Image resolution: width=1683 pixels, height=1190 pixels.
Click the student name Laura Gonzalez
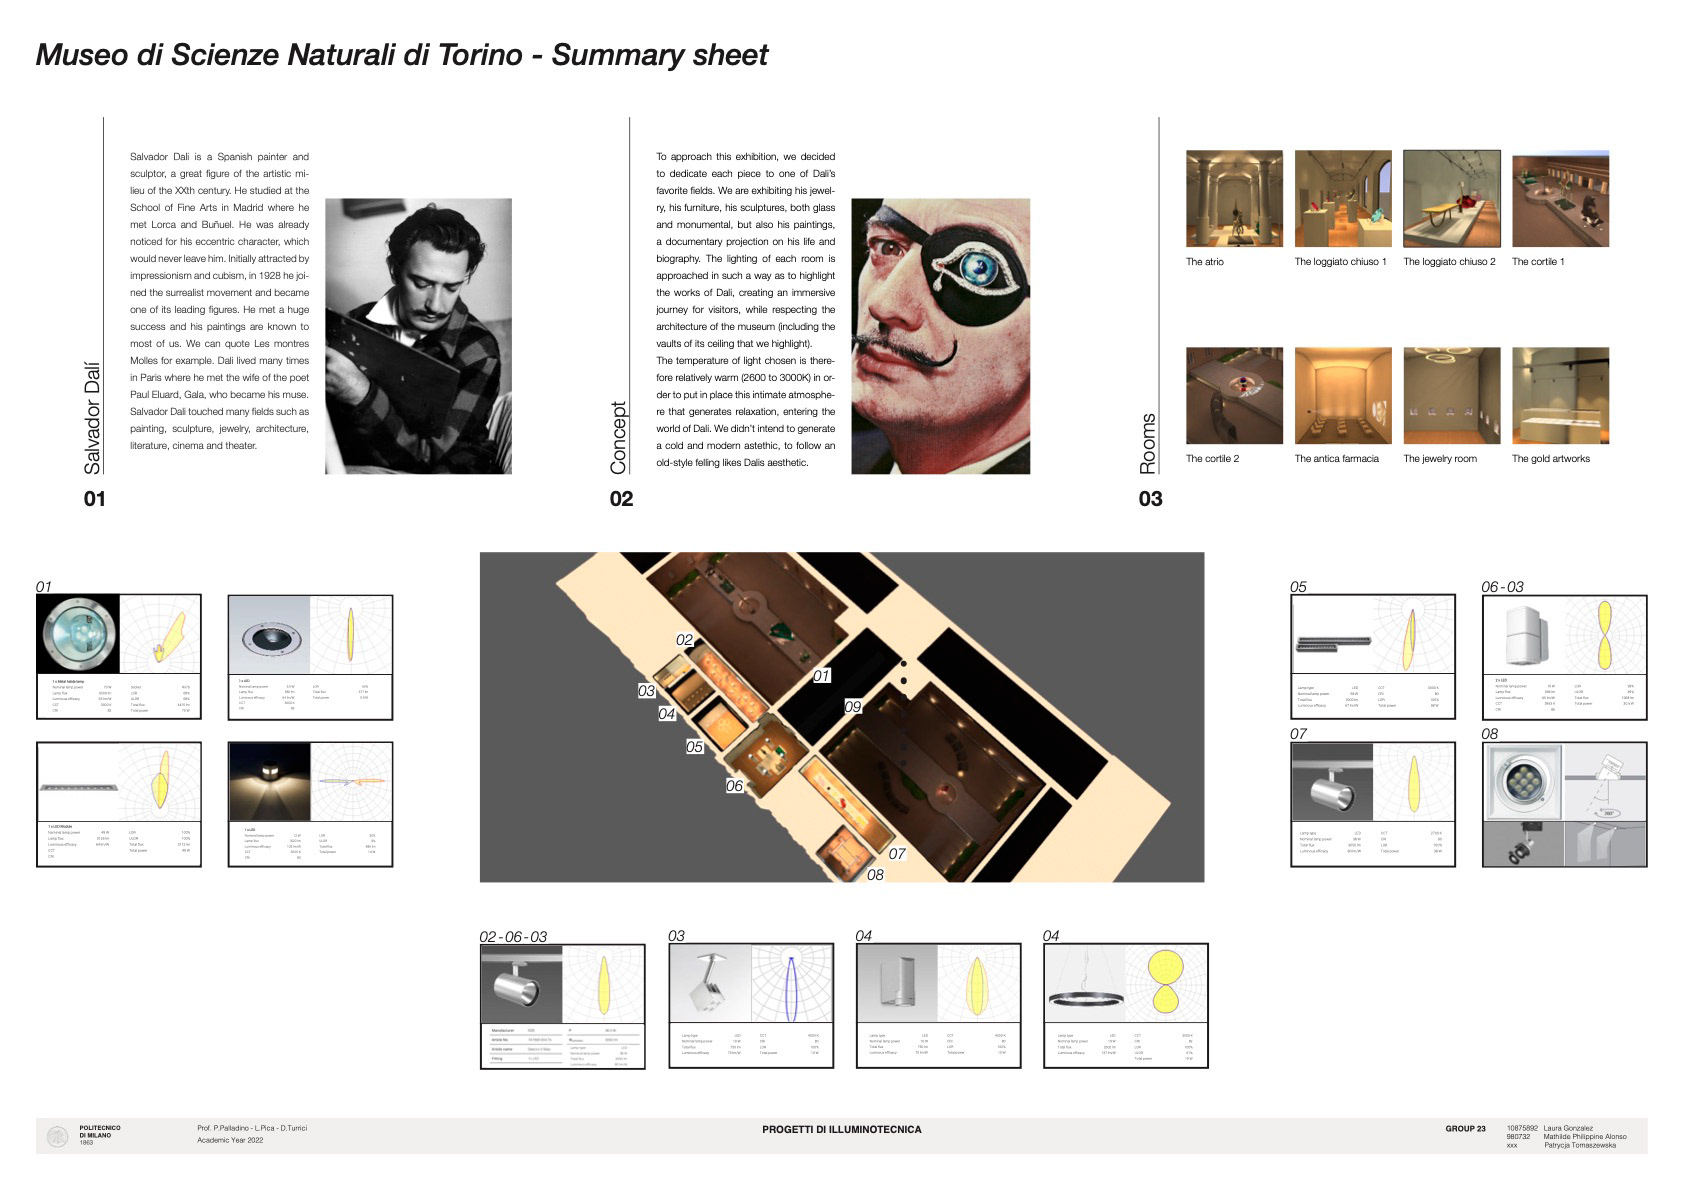(1569, 1128)
